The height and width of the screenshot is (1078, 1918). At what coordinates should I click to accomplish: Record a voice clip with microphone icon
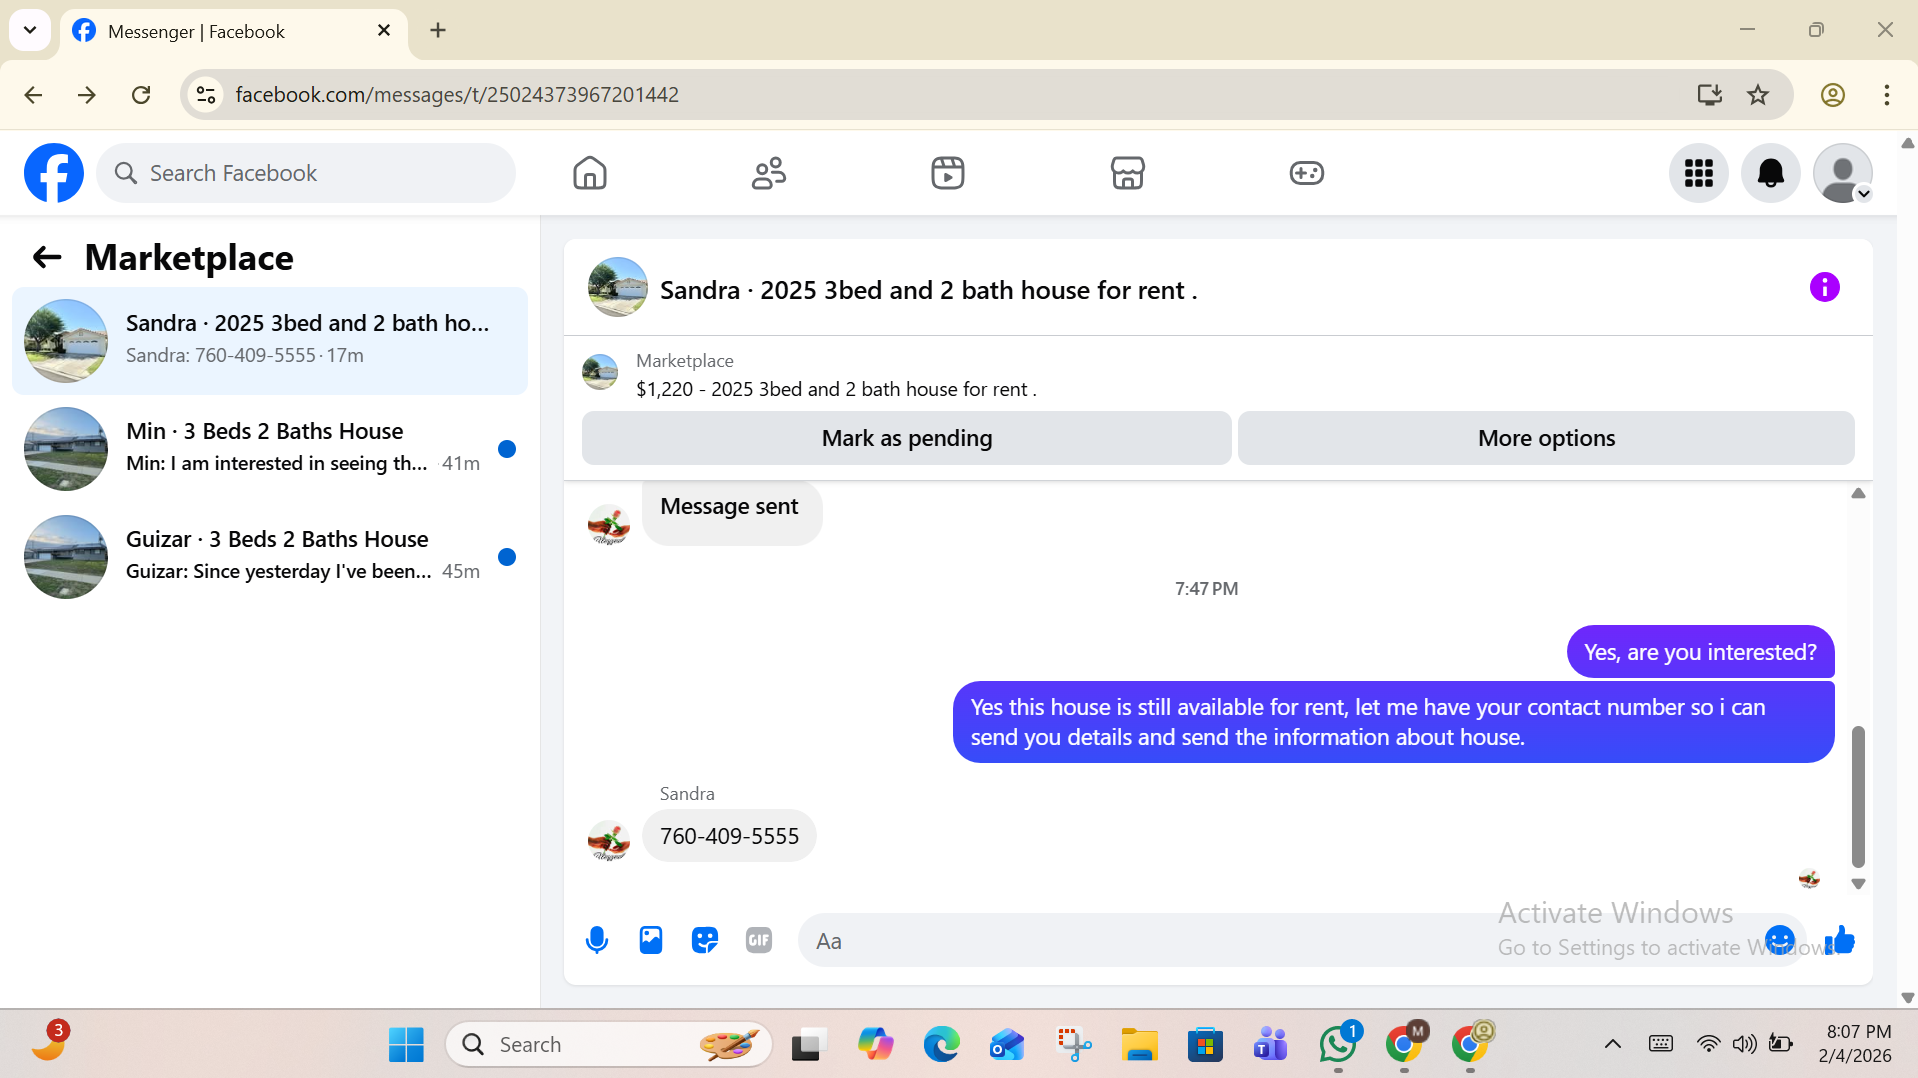click(597, 940)
